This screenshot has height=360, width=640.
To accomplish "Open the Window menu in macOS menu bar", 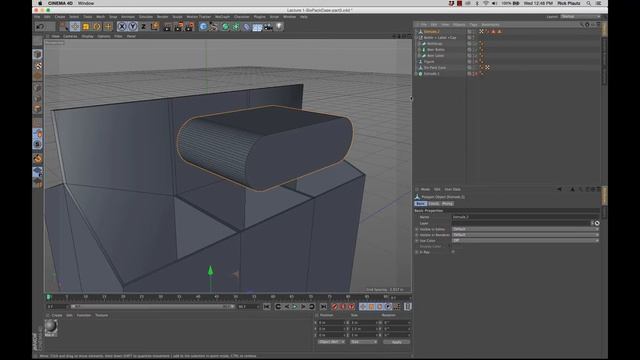I will click(x=86, y=3).
